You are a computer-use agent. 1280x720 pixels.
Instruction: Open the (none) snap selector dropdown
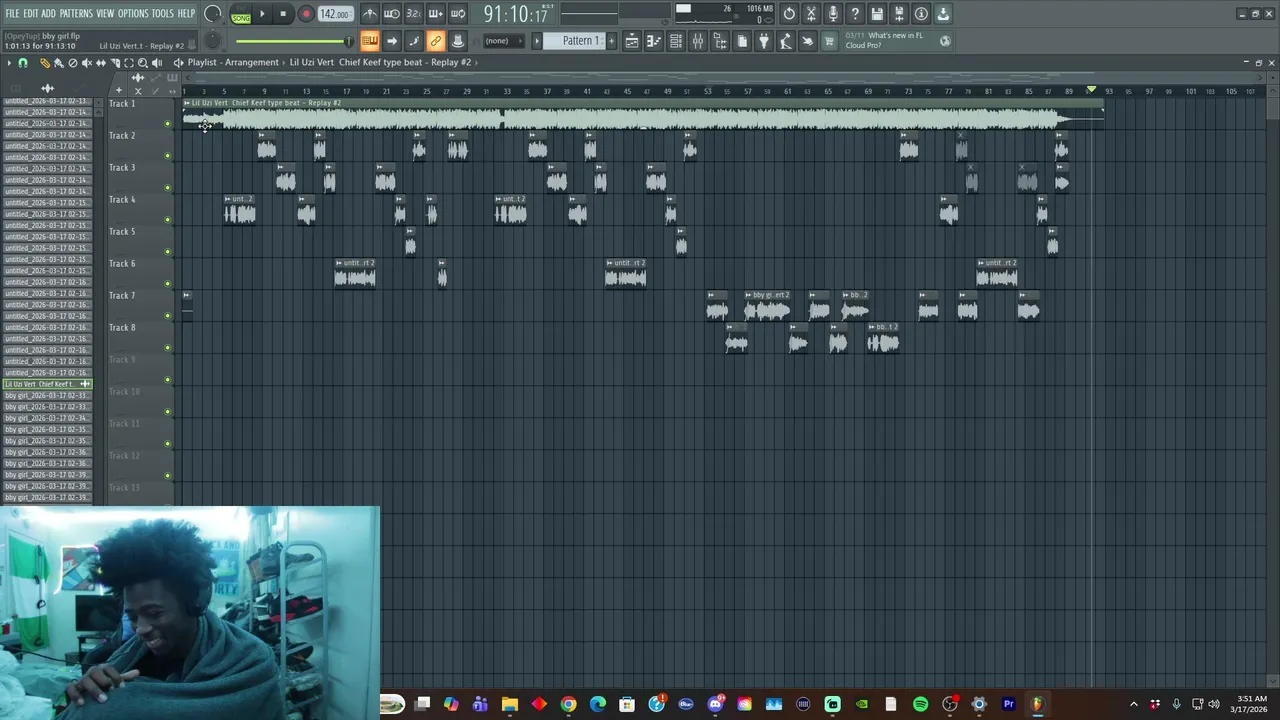point(502,41)
